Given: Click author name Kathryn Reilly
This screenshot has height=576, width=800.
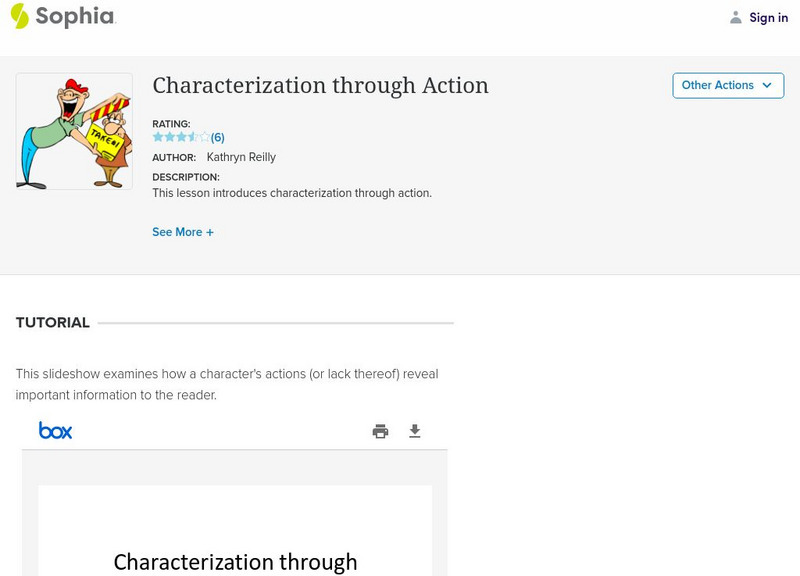Looking at the screenshot, I should pyautogui.click(x=241, y=157).
